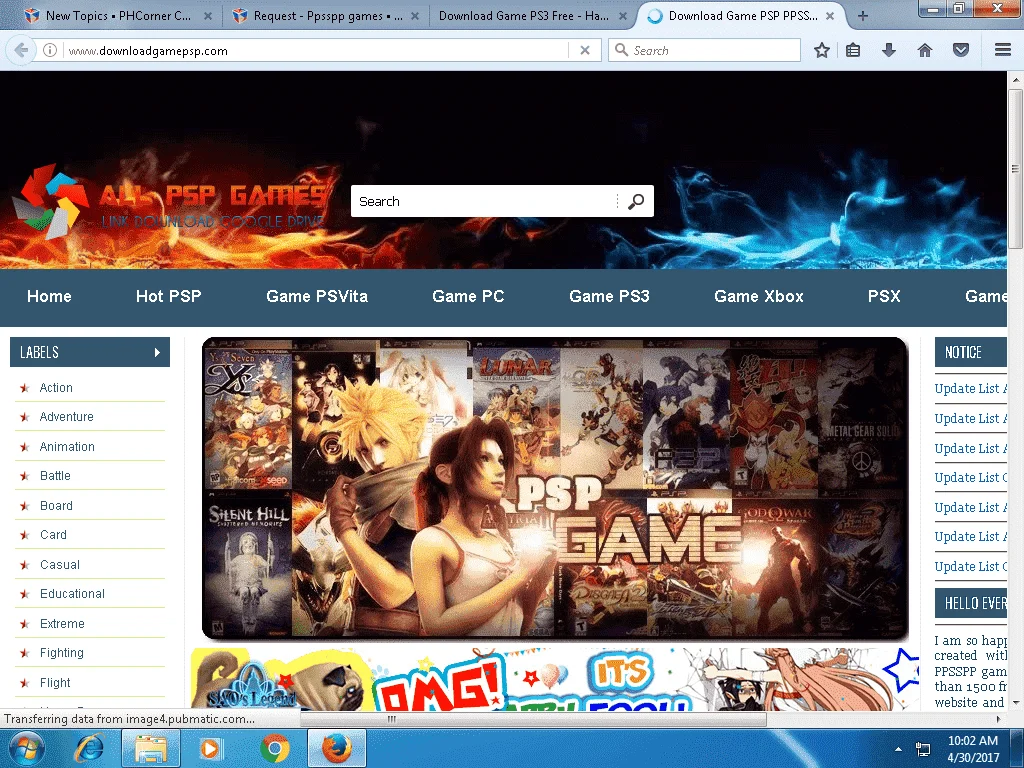Open the Home navigation item
The height and width of the screenshot is (768, 1024).
49,296
